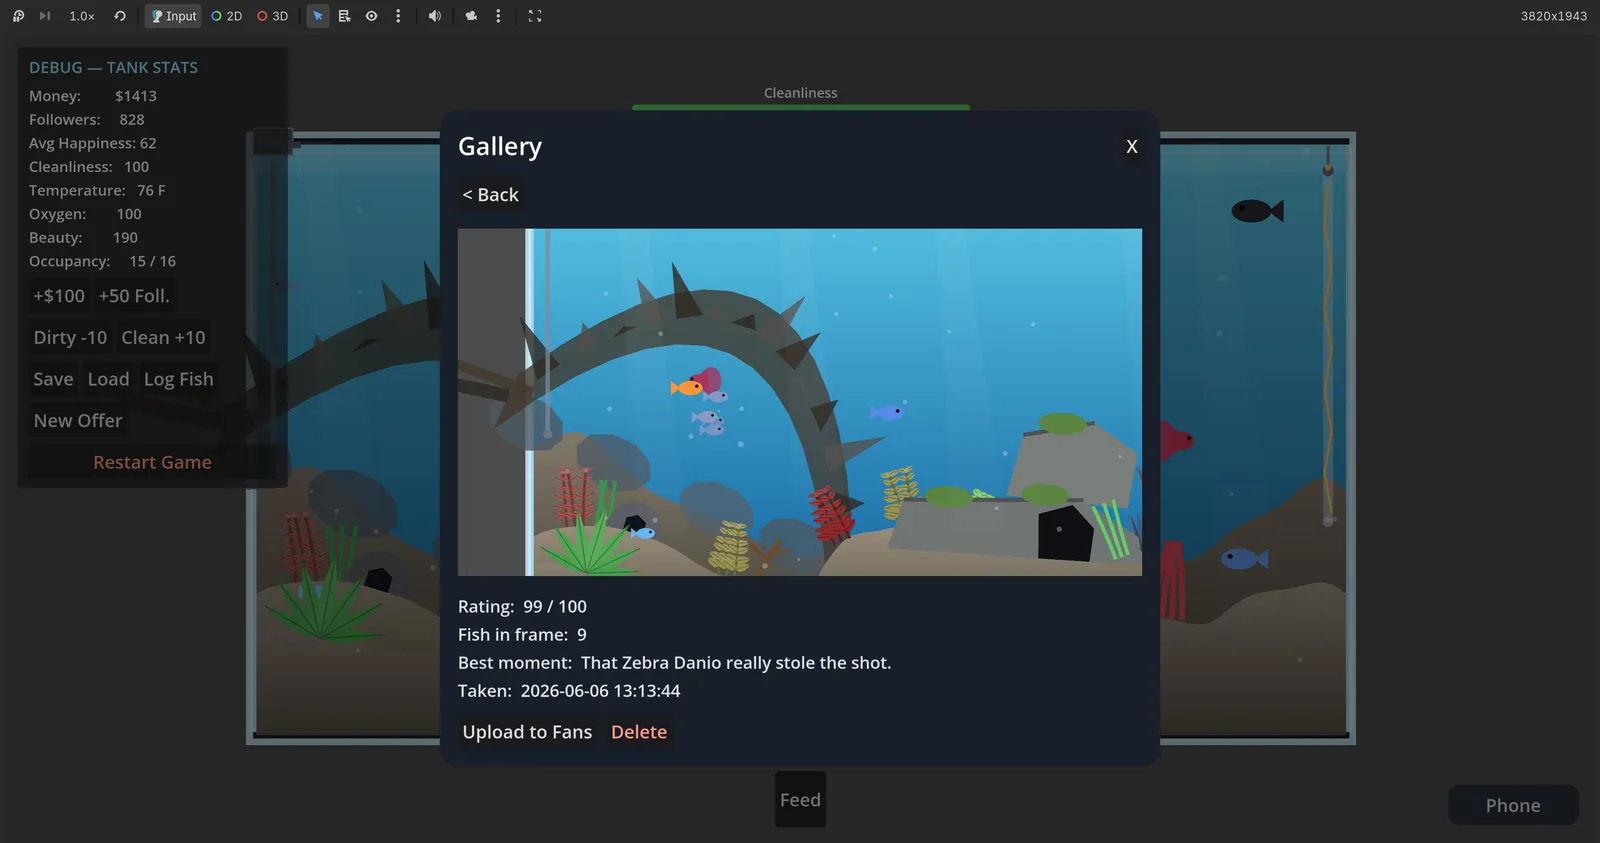Image resolution: width=1600 pixels, height=843 pixels.
Task: Reset game speed with the circular arrow icon
Action: (120, 16)
